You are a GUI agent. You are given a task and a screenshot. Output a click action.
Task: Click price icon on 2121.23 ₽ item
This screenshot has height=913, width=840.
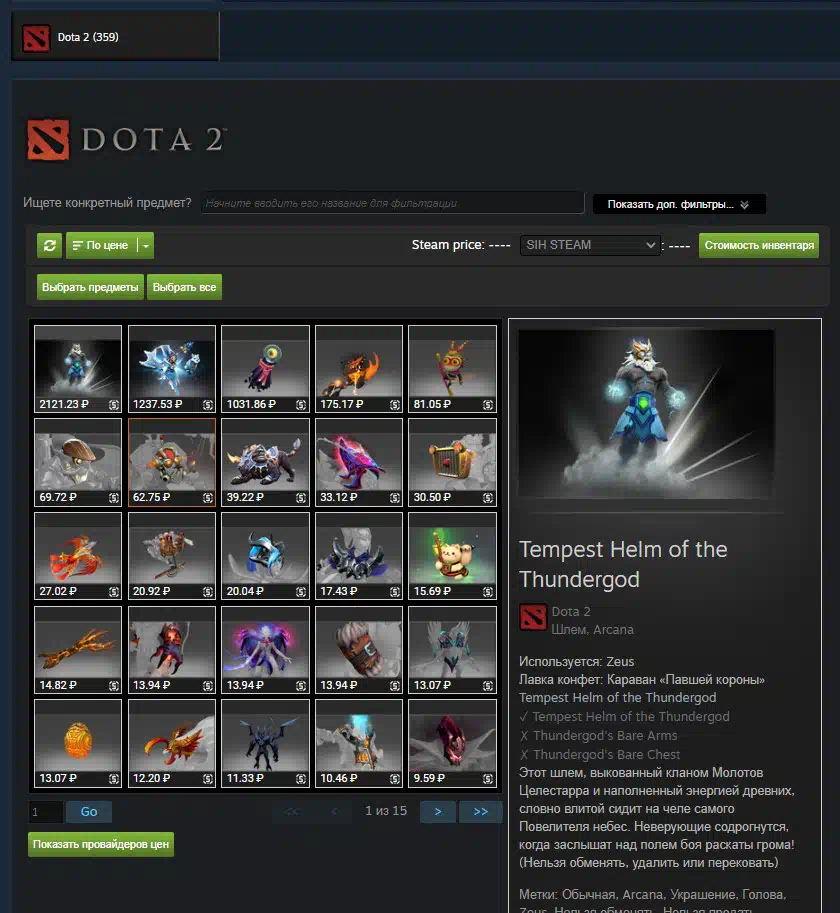tap(114, 405)
